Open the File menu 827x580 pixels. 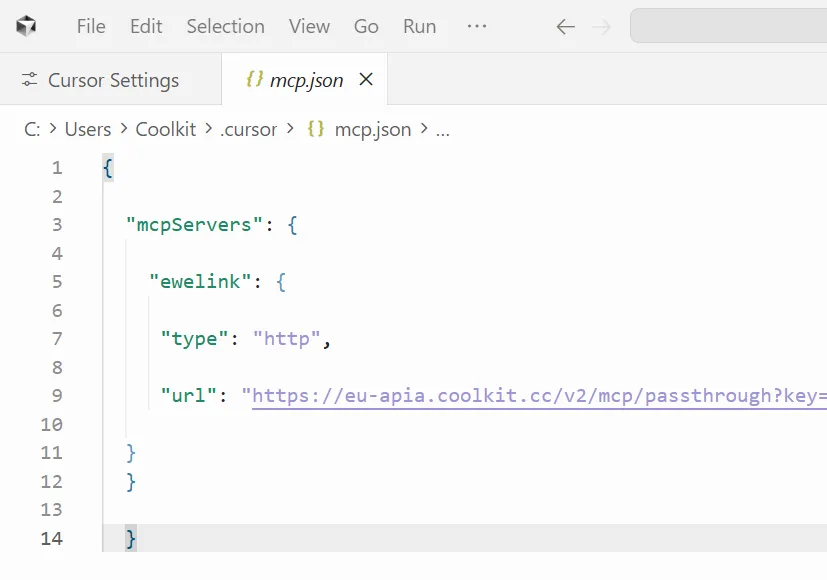point(91,26)
